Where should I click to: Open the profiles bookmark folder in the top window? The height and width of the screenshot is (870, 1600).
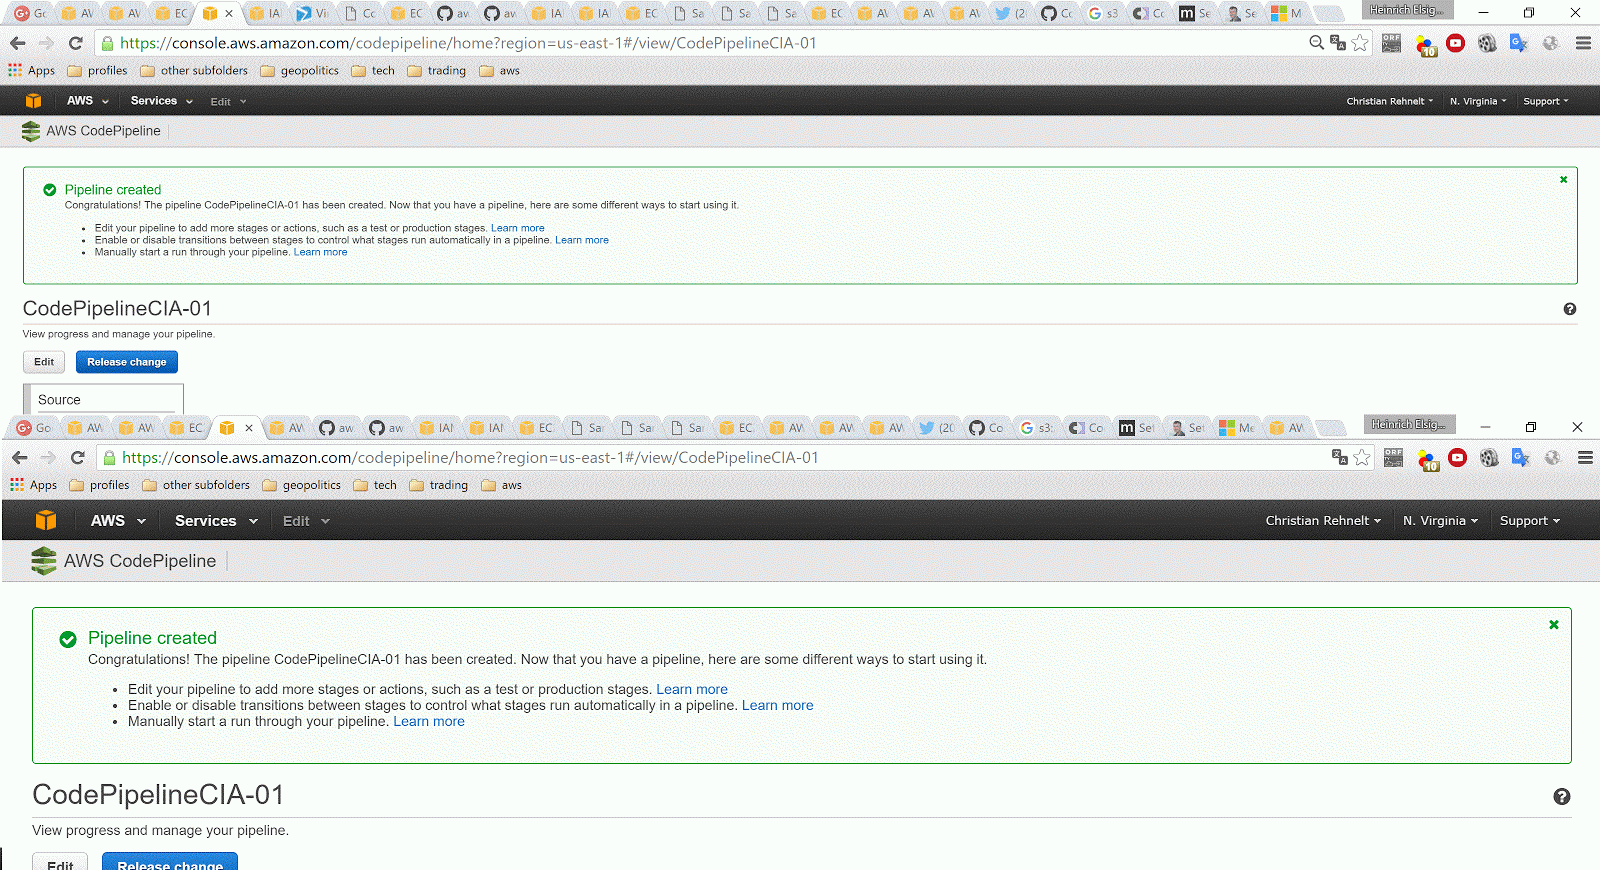(97, 71)
